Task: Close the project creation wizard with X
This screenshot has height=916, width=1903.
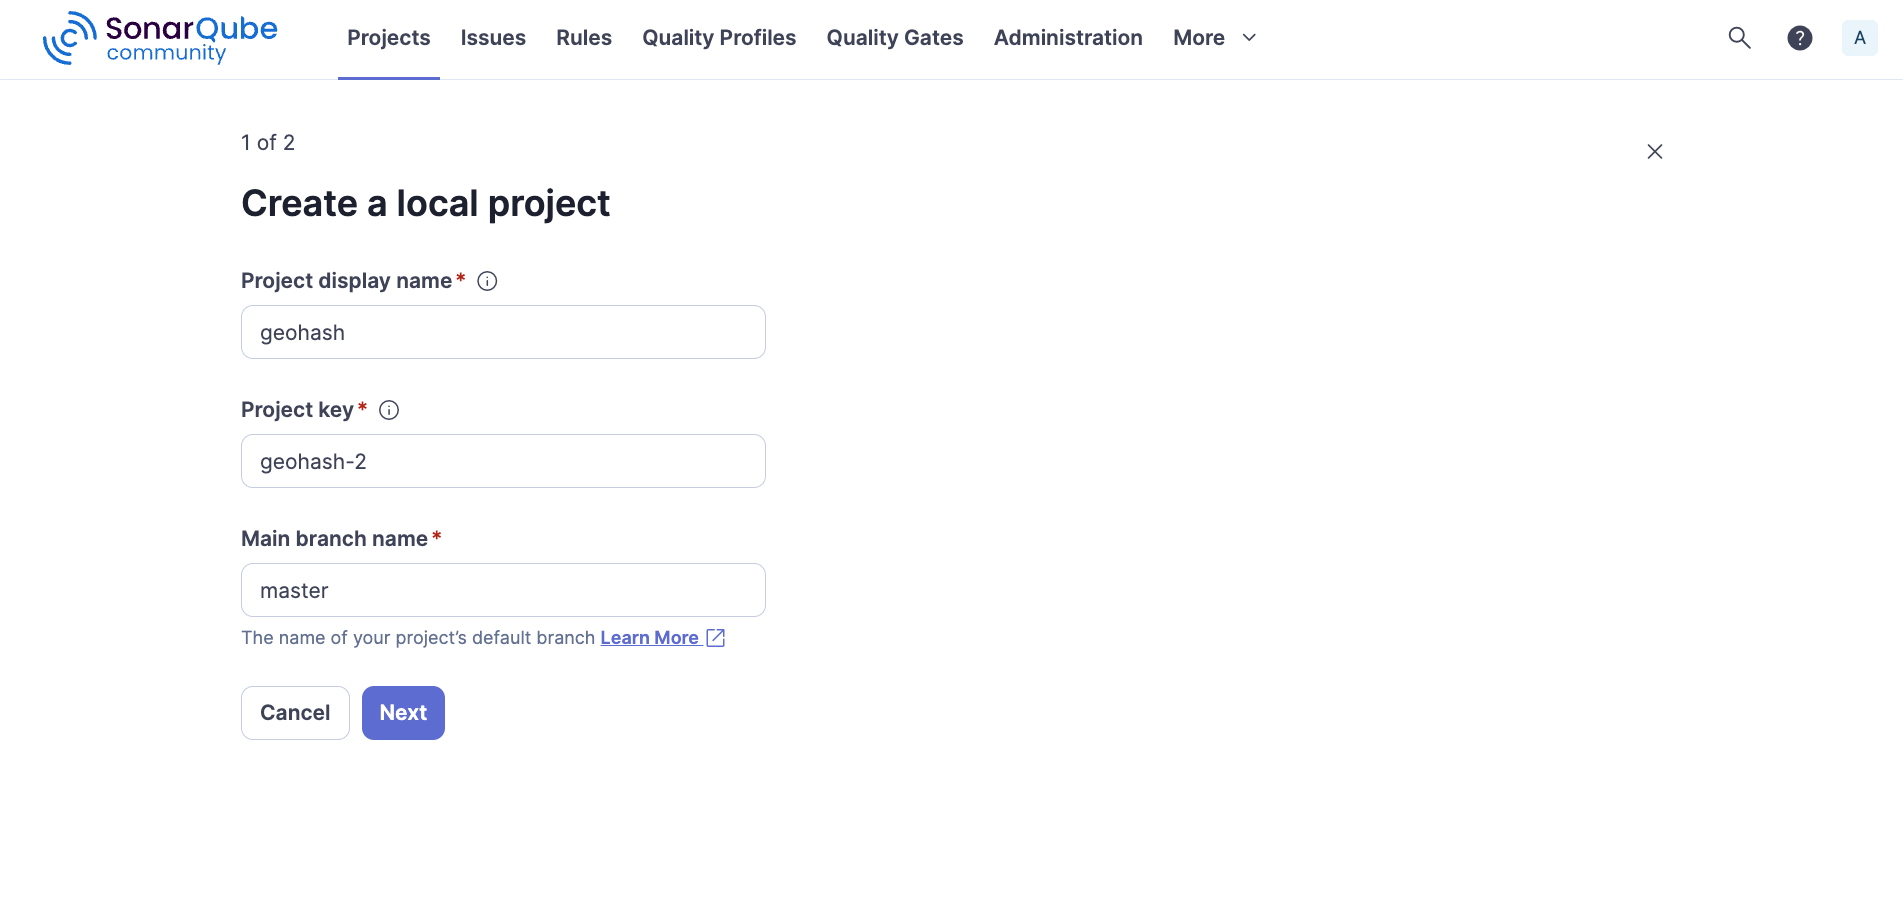Action: coord(1654,151)
